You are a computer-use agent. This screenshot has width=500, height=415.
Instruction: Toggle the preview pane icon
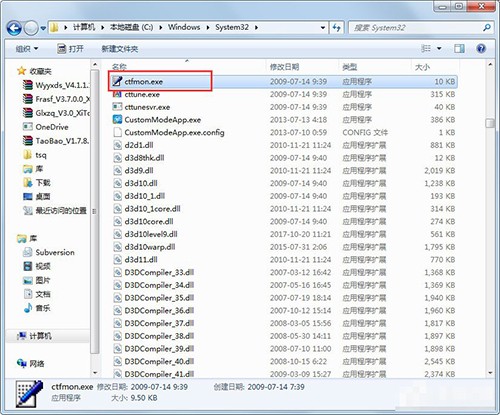[x=459, y=49]
